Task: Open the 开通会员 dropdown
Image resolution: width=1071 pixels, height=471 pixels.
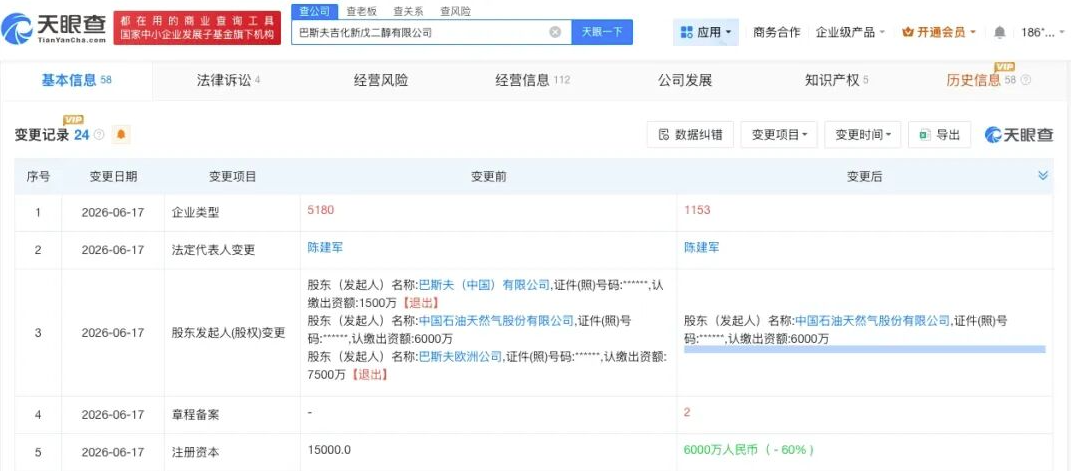Action: (939, 32)
